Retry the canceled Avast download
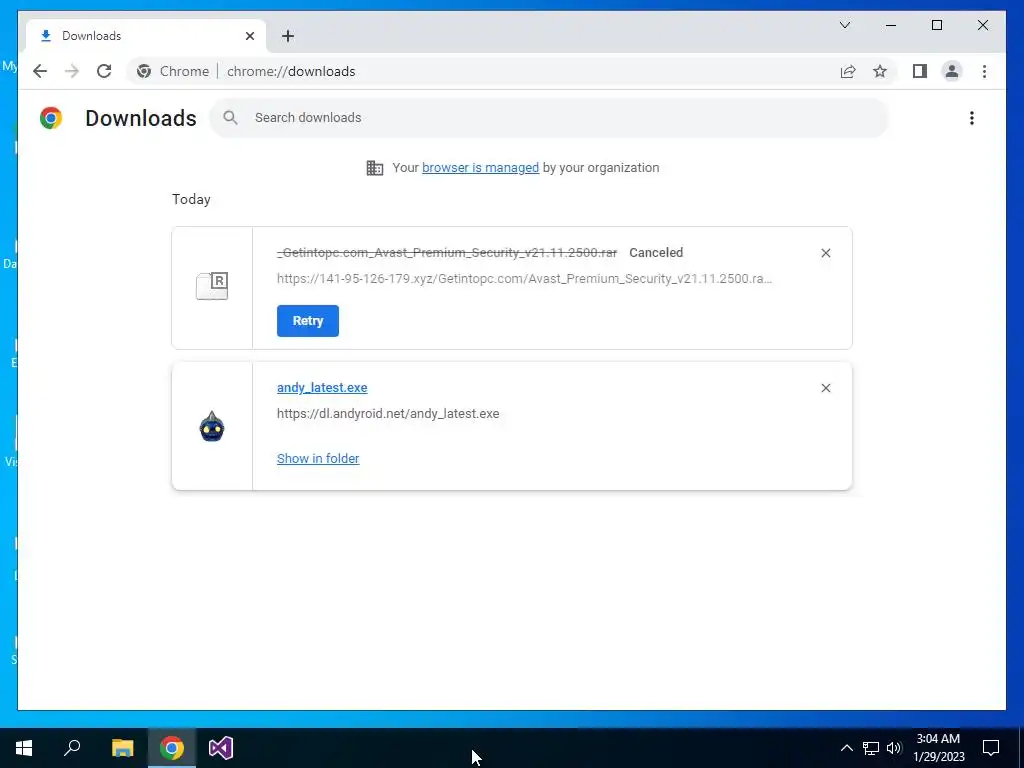Viewport: 1024px width, 768px height. (308, 321)
